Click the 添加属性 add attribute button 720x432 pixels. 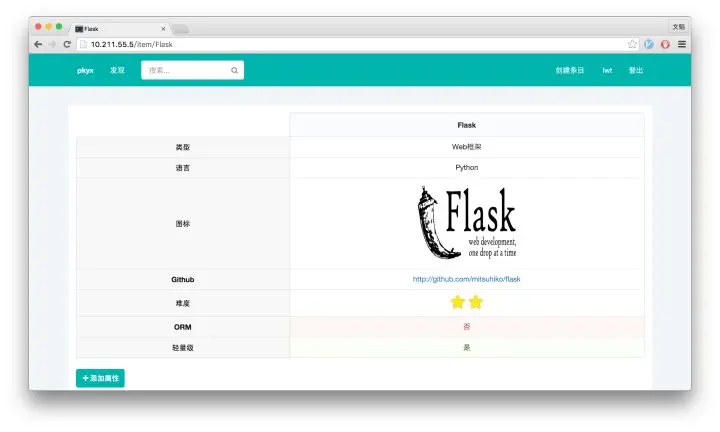point(100,378)
